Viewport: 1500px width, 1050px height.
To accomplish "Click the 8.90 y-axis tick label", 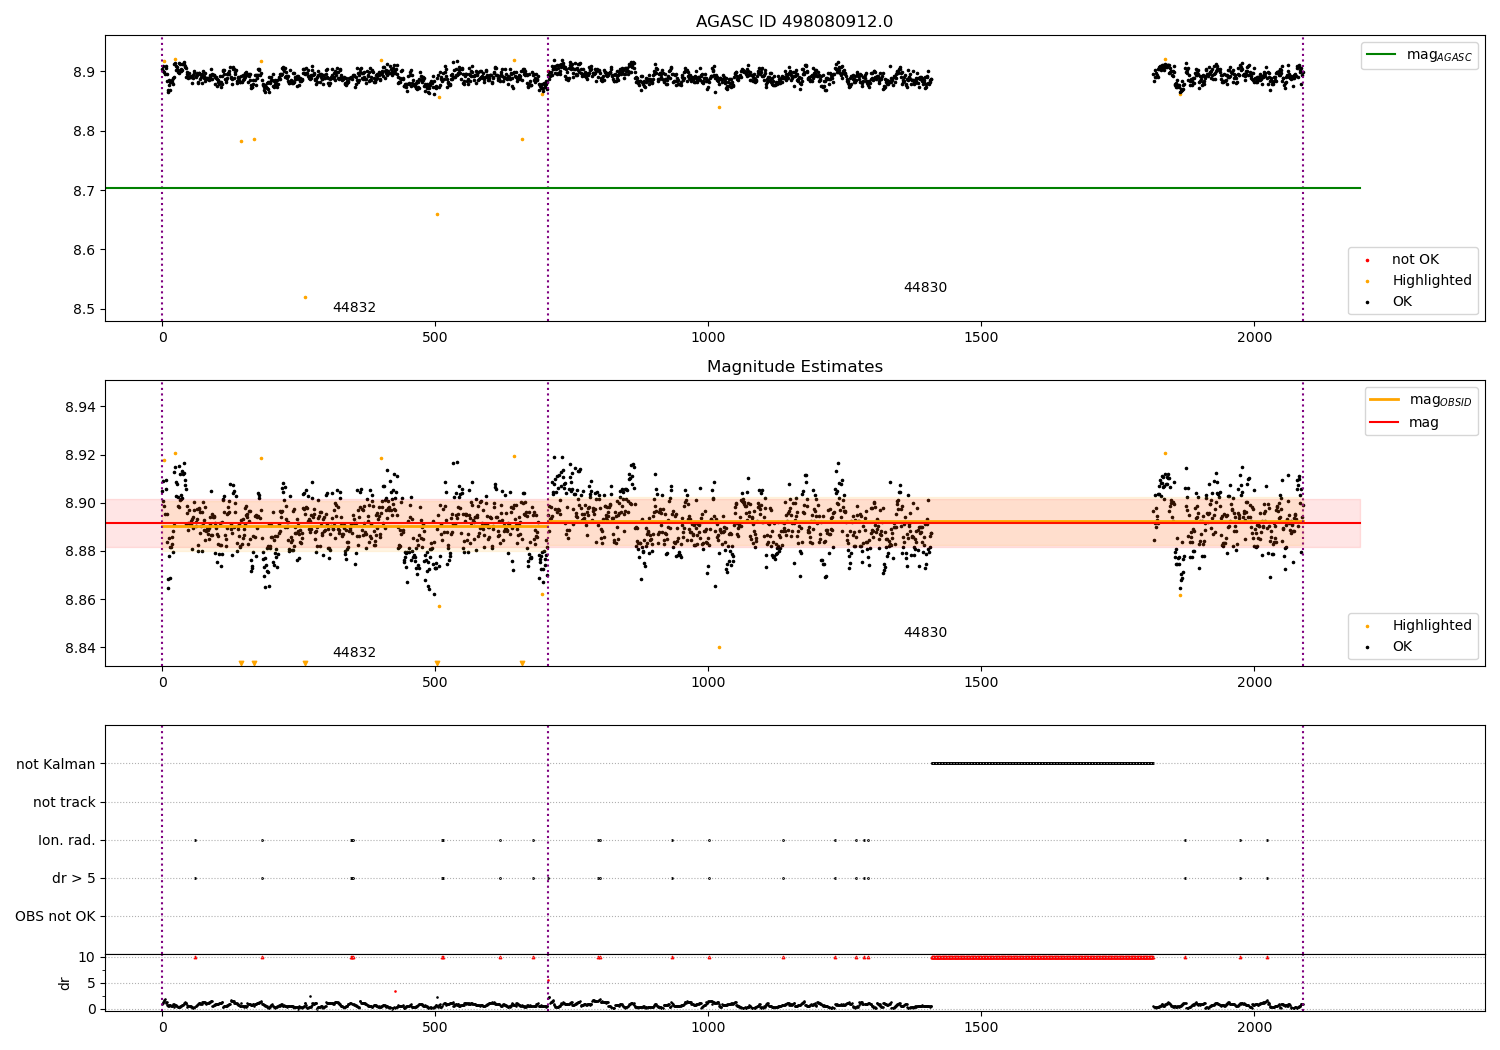I will point(78,503).
